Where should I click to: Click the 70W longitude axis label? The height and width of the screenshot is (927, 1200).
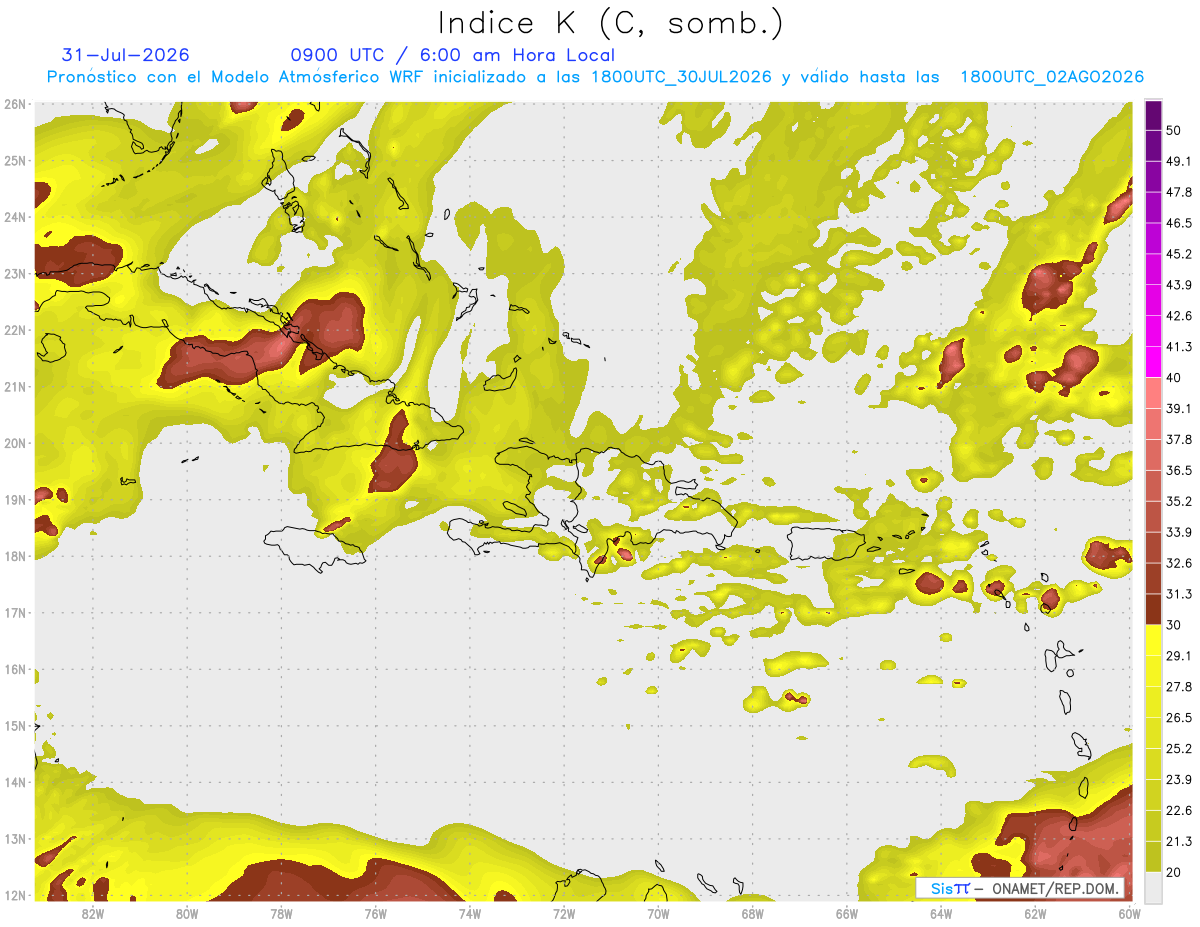click(x=658, y=913)
